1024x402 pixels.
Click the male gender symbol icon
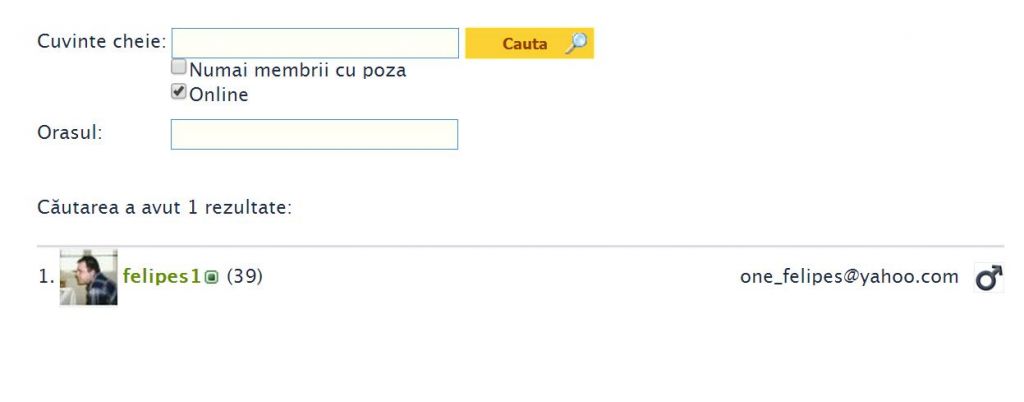click(x=989, y=277)
